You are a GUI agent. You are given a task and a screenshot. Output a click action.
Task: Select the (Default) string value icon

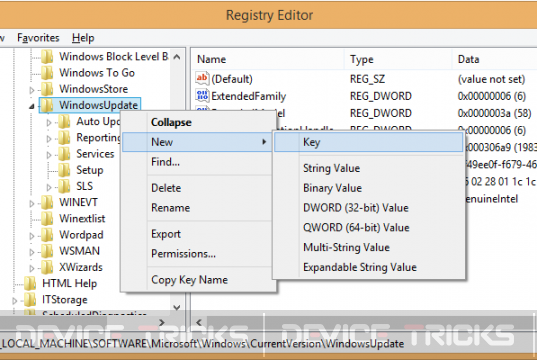202,79
